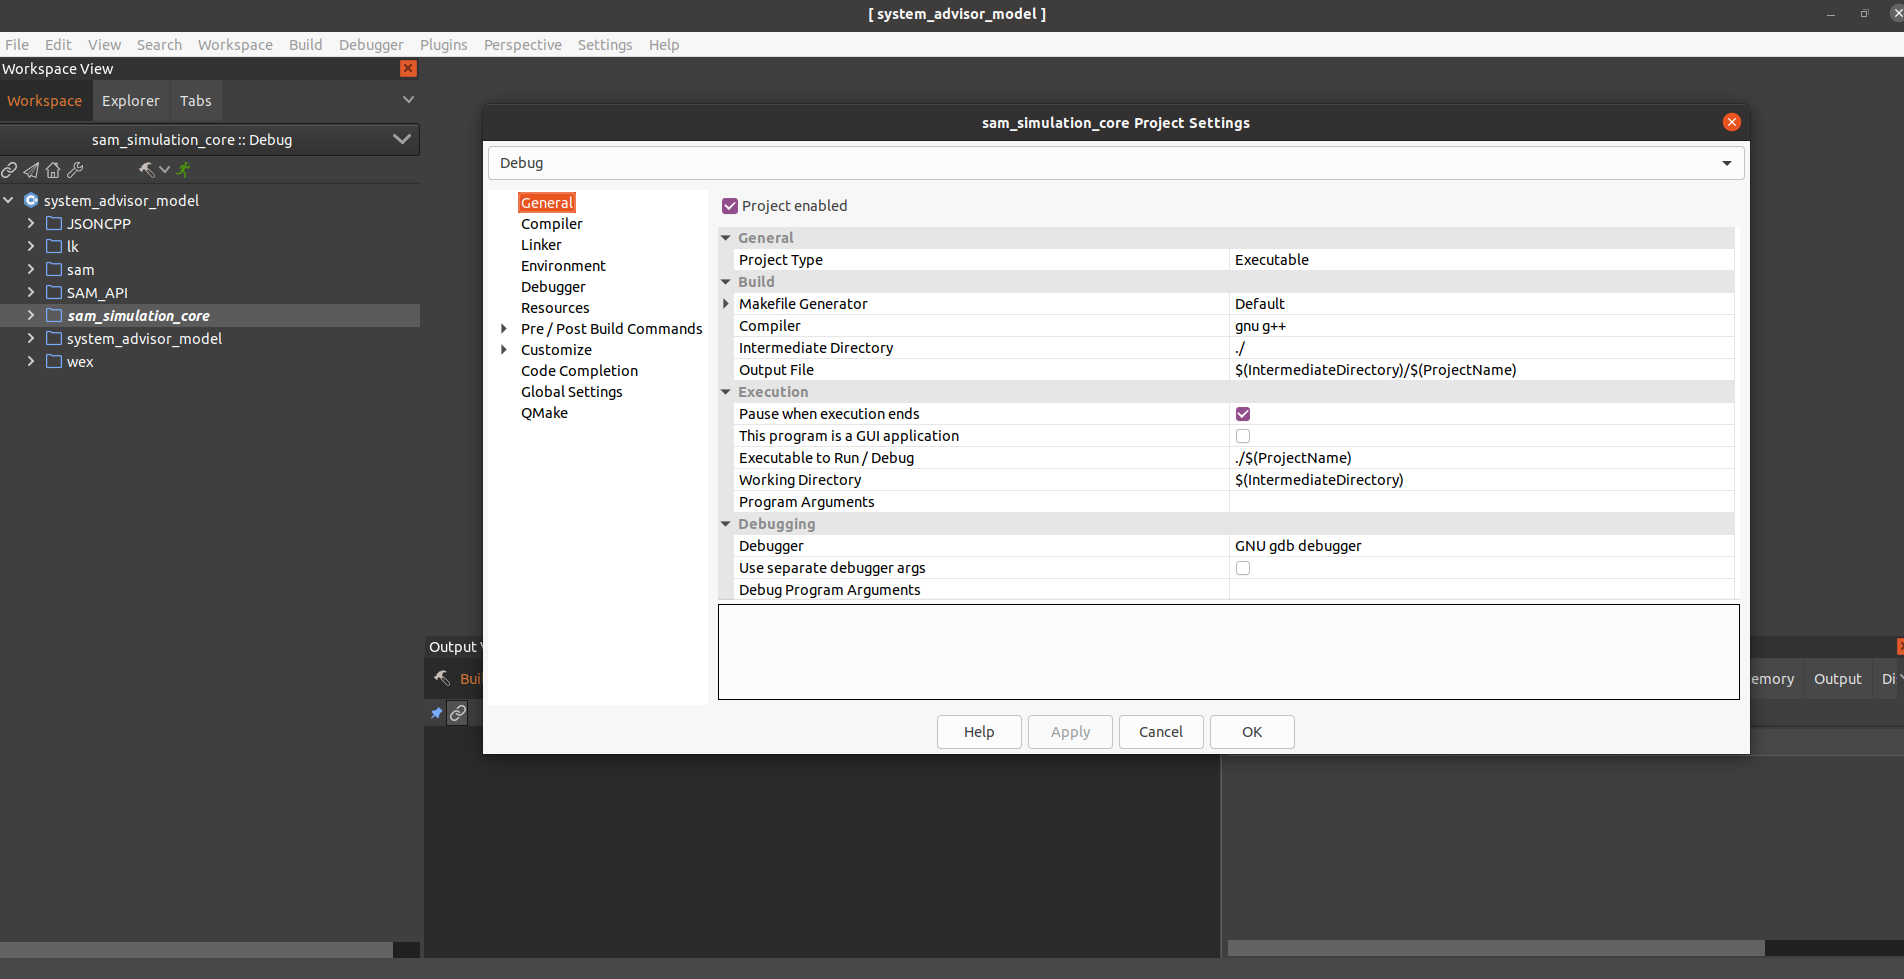This screenshot has height=979, width=1904.
Task: Click the Program Arguments value field
Action: click(x=1481, y=502)
